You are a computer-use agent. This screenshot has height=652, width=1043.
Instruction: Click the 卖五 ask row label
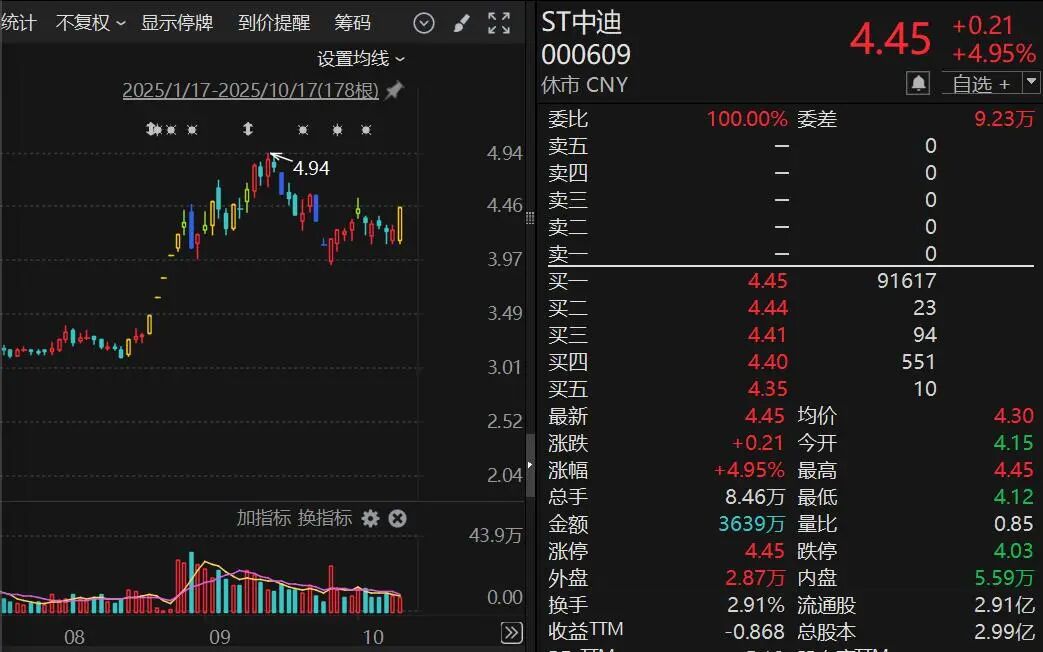point(568,146)
